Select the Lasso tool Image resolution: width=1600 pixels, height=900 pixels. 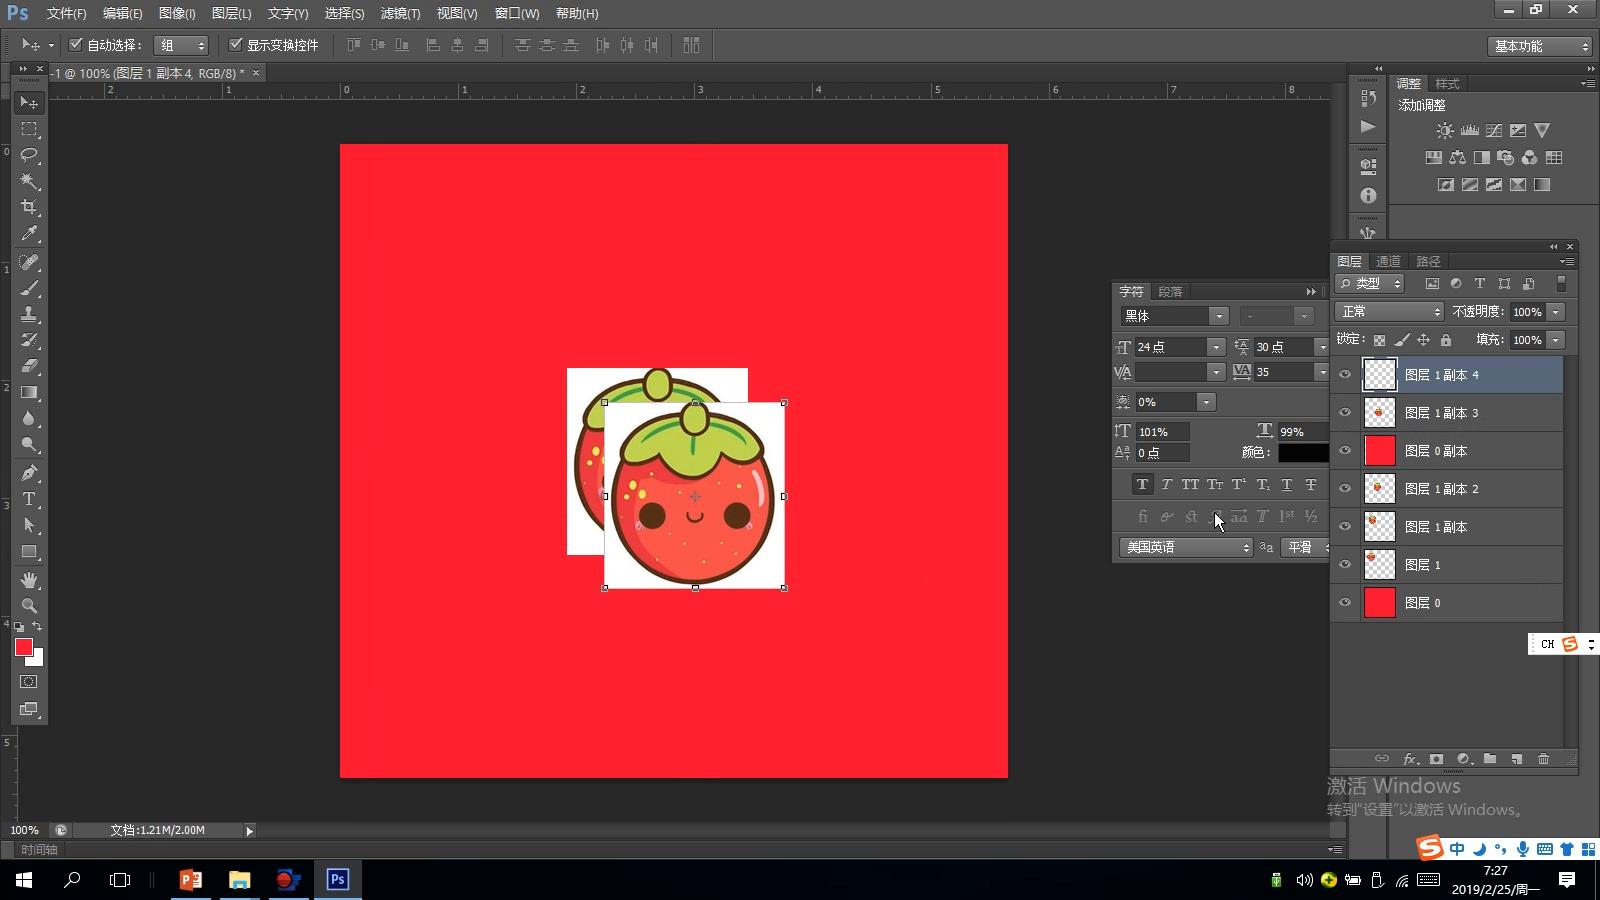pyautogui.click(x=29, y=155)
